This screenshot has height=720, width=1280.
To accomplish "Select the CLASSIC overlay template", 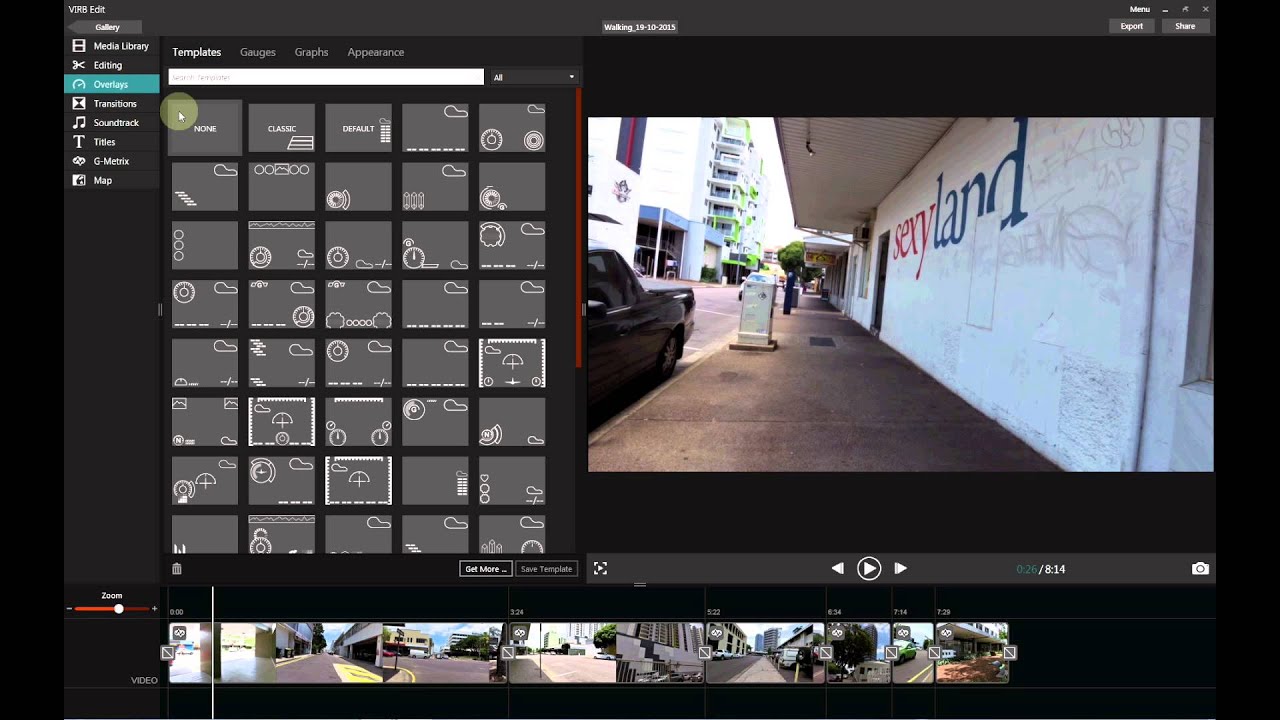I will pyautogui.click(x=282, y=128).
